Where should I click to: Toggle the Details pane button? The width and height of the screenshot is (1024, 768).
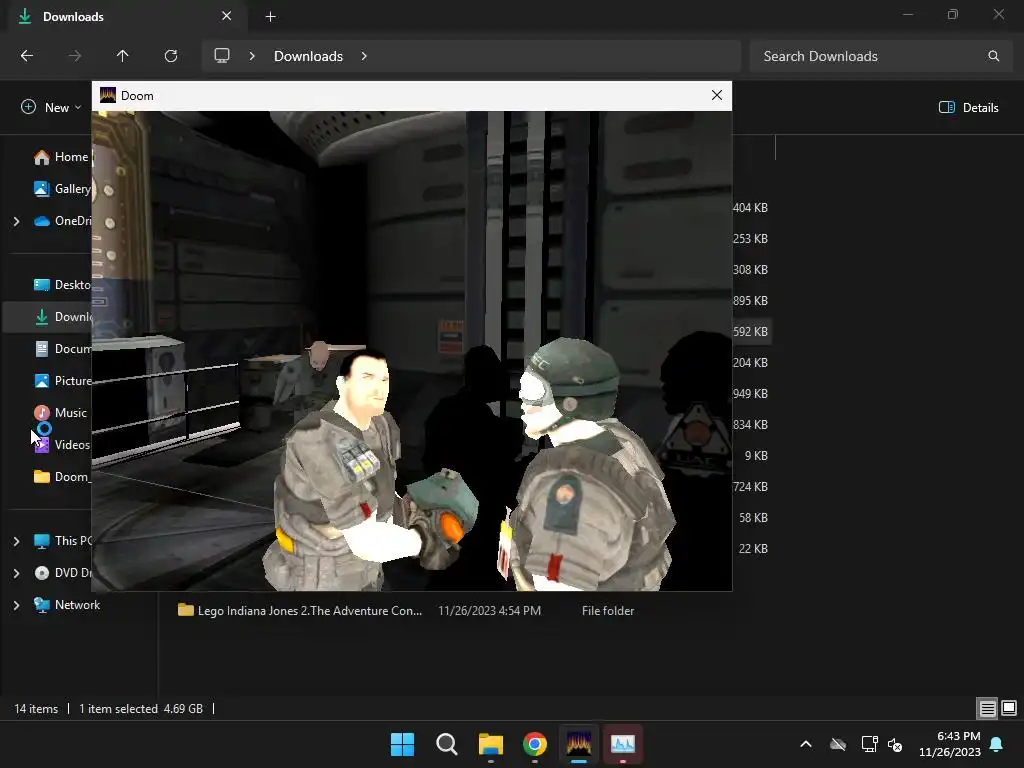point(968,107)
